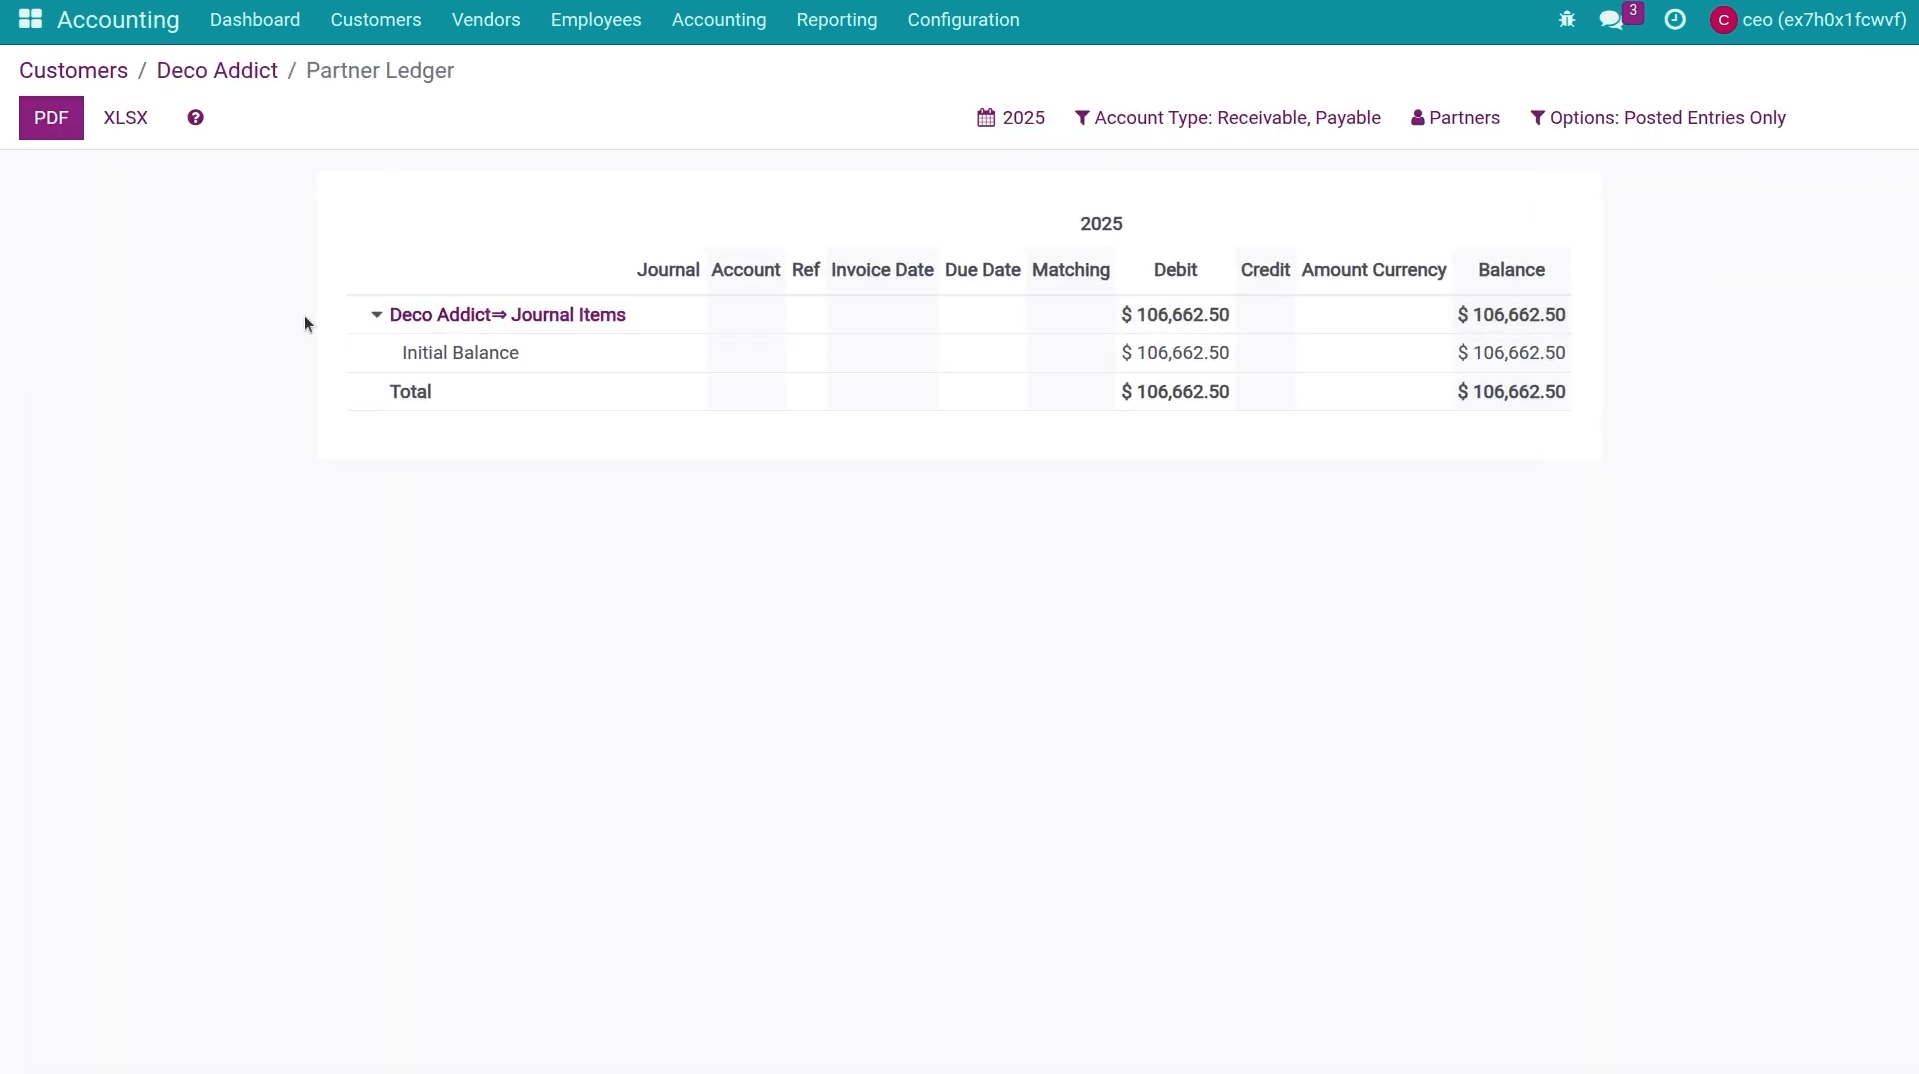
Task: Click the person icon on the Partners filter
Action: pyautogui.click(x=1418, y=118)
